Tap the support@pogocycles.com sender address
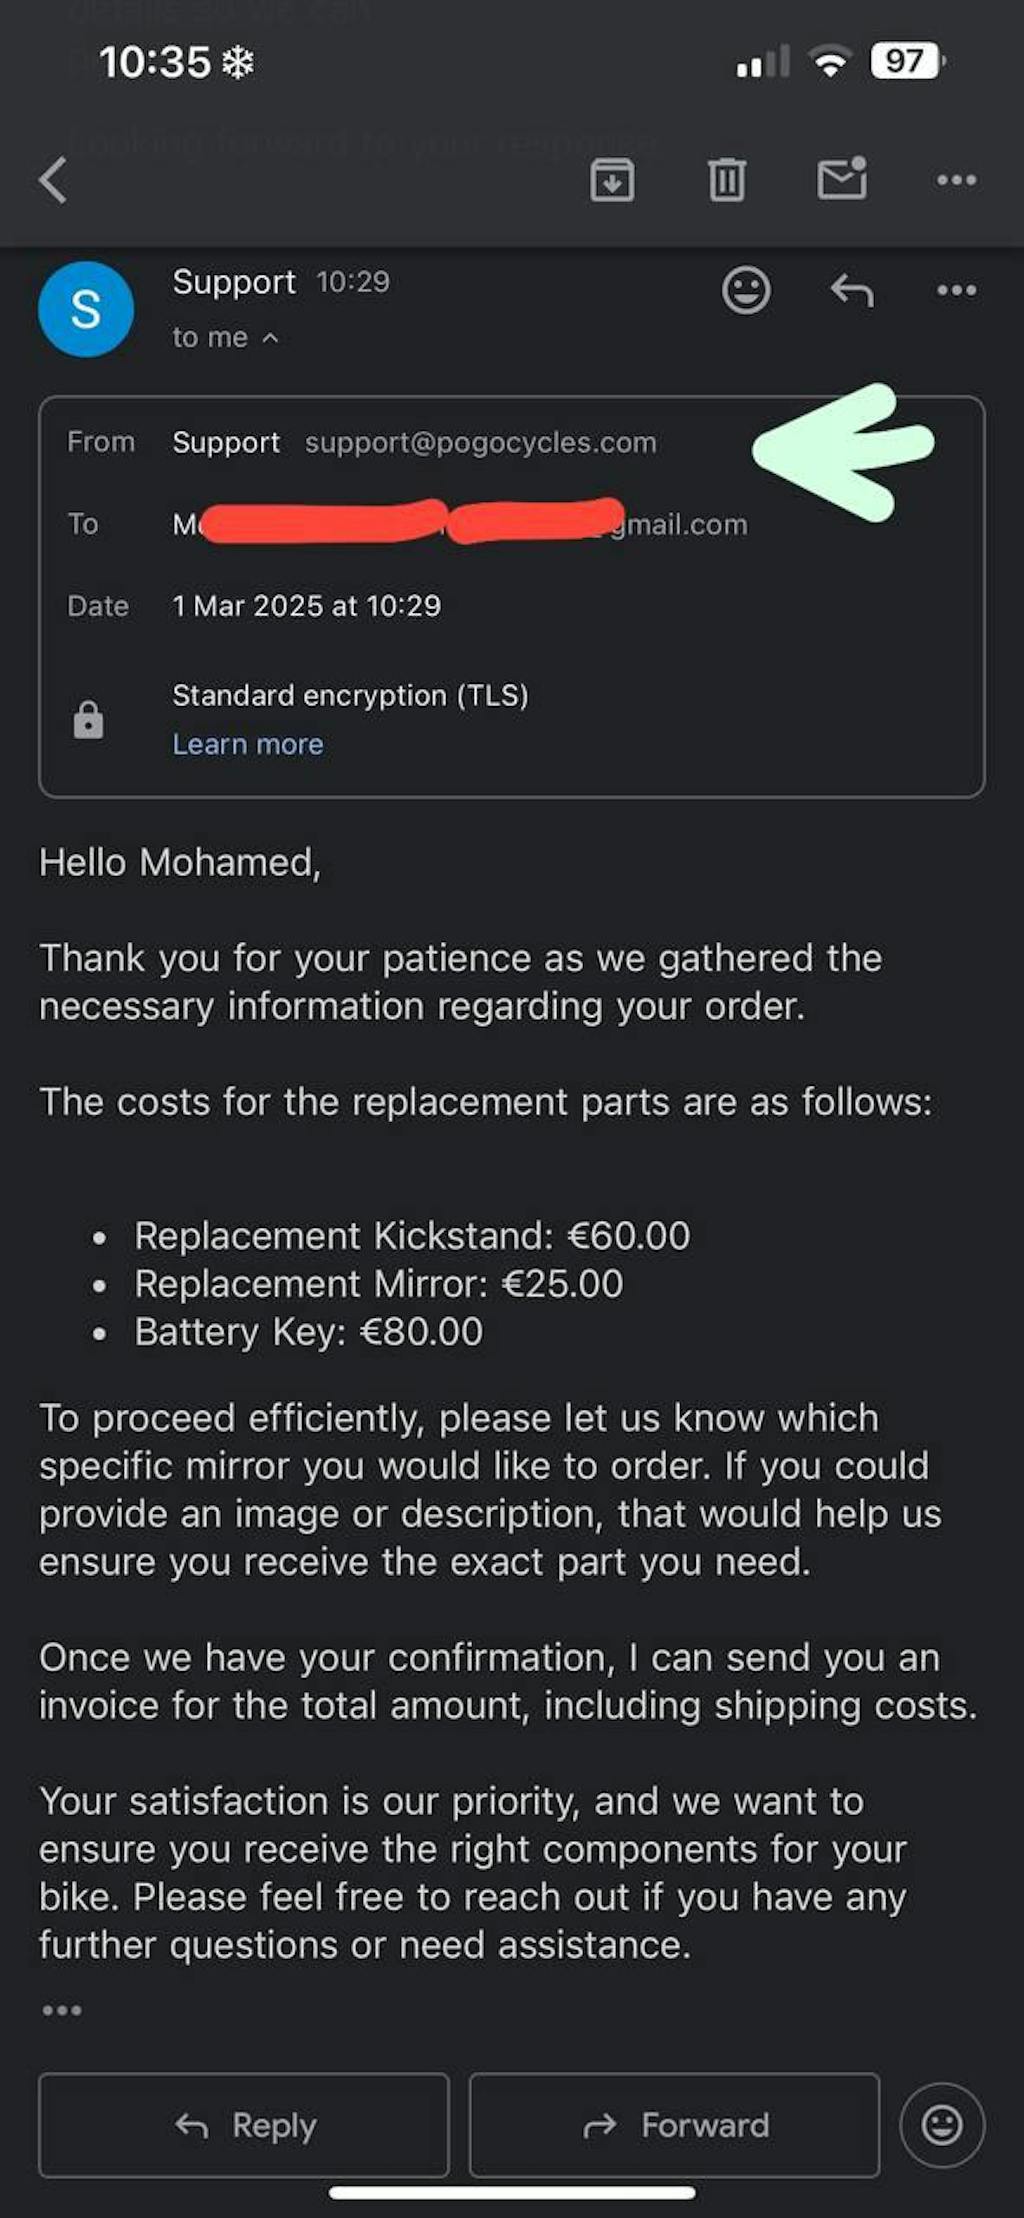This screenshot has height=2218, width=1024. pyautogui.click(x=481, y=443)
